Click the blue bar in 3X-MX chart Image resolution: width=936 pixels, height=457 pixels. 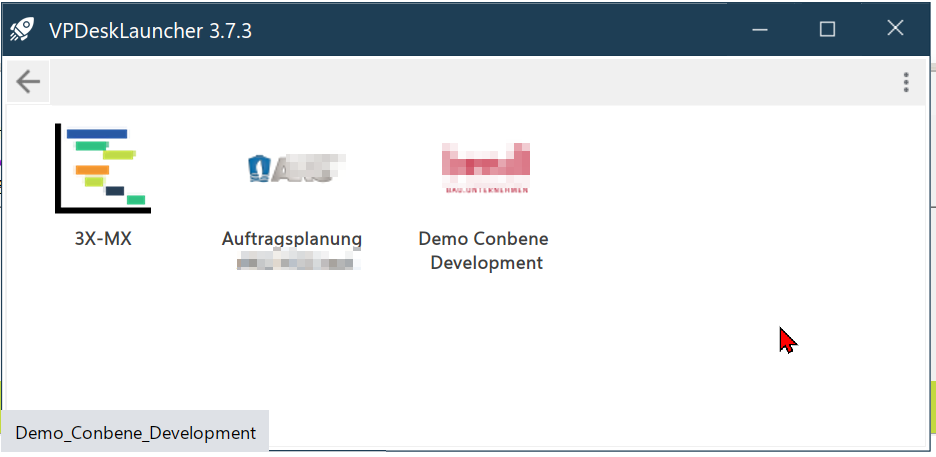pos(97,134)
